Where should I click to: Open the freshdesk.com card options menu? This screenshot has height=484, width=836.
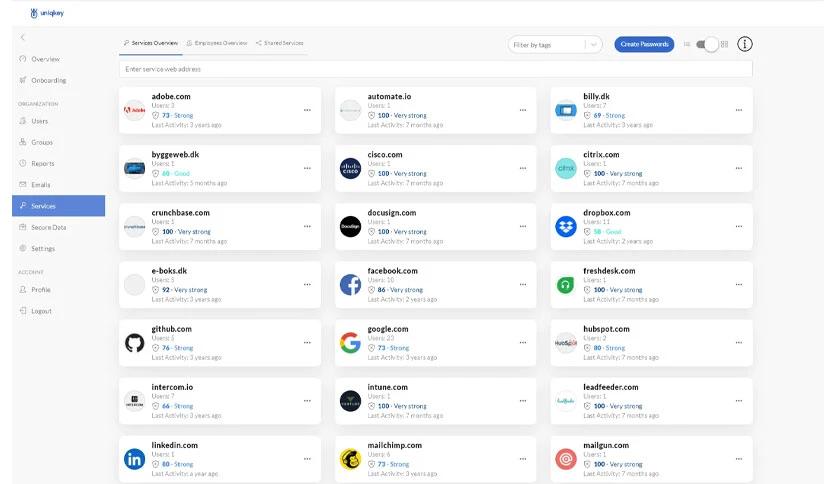[x=739, y=285]
